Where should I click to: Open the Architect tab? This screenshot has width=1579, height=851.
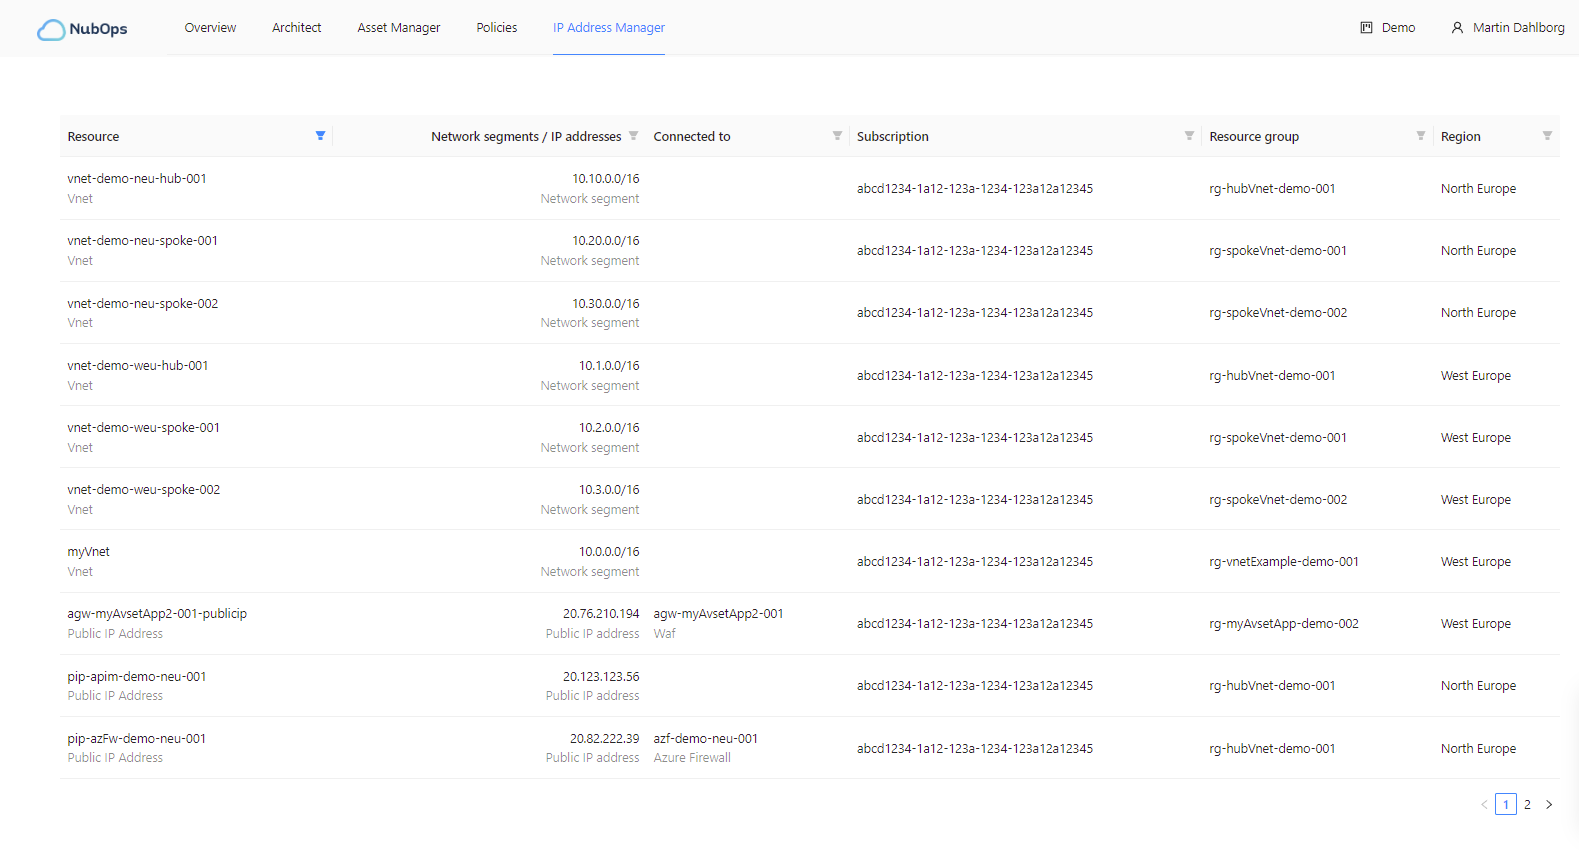pyautogui.click(x=296, y=28)
